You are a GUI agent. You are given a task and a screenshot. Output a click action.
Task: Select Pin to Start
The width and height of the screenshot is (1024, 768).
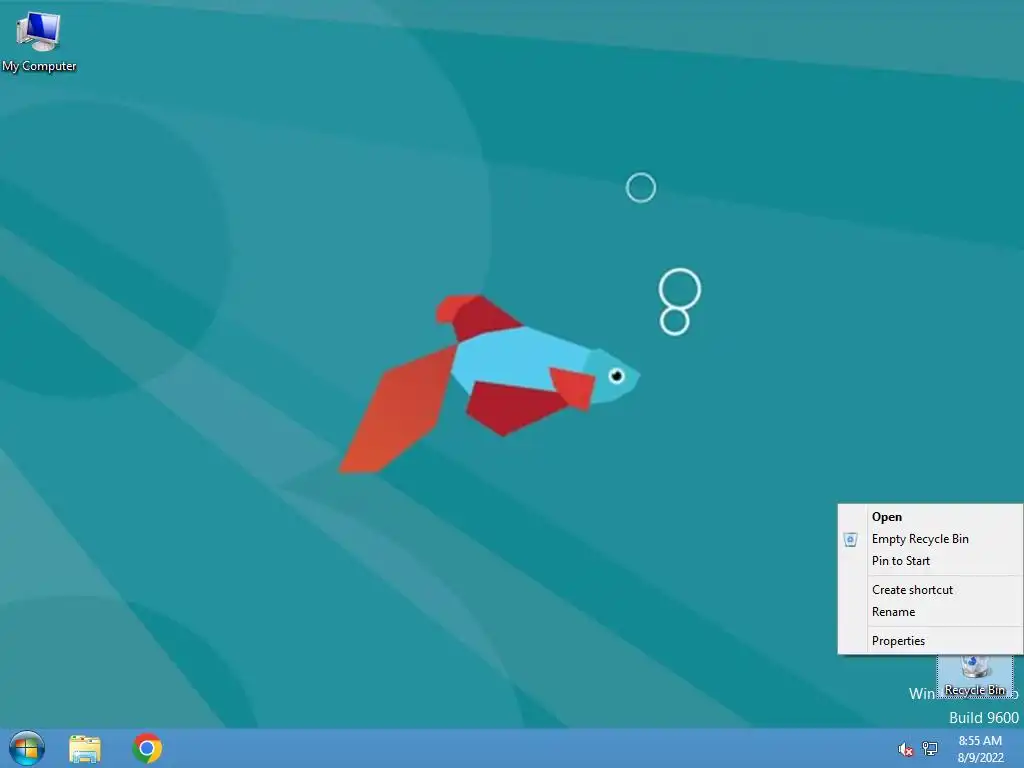click(x=930, y=561)
